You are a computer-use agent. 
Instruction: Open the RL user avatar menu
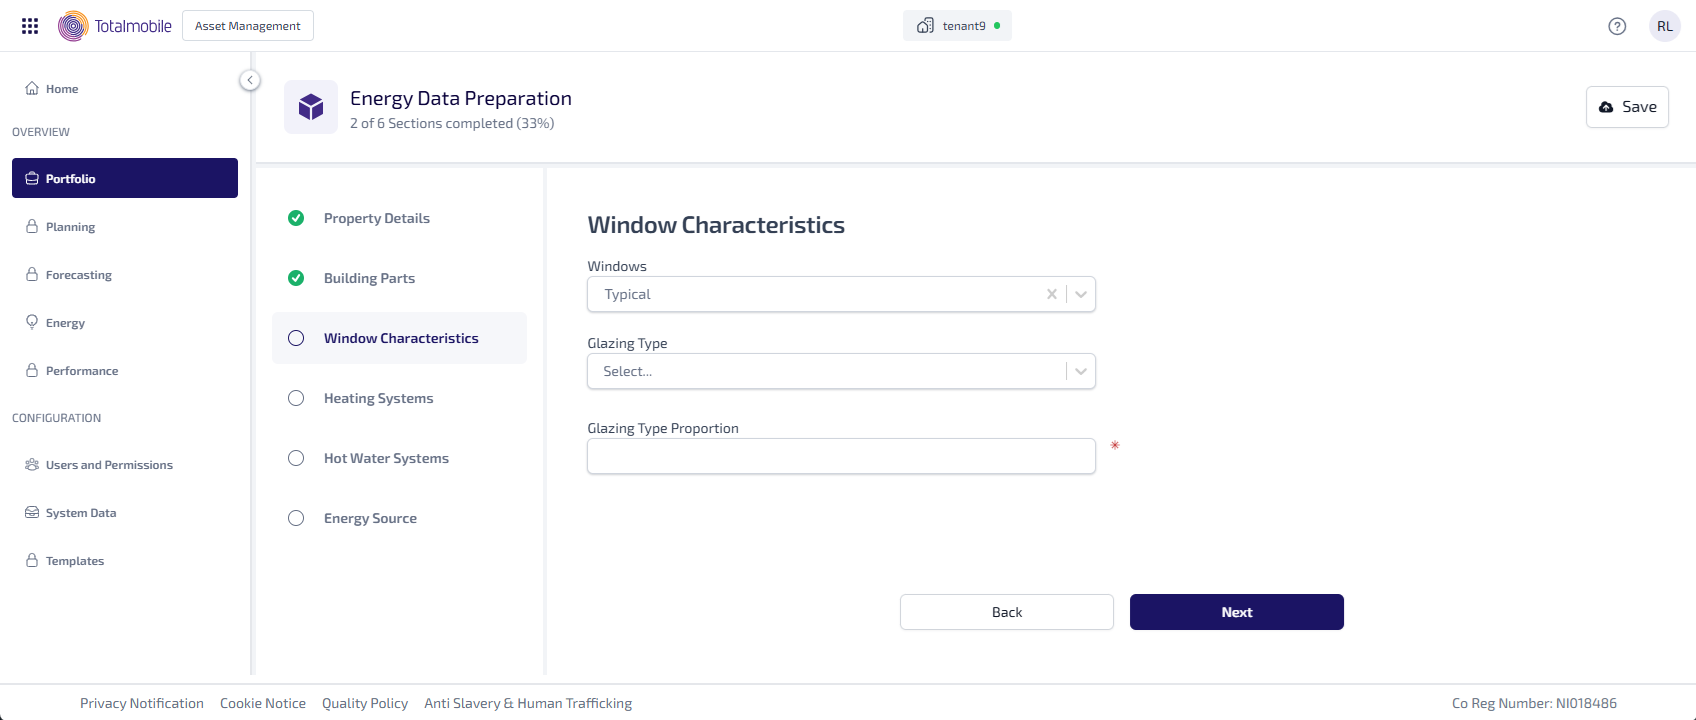tap(1665, 26)
